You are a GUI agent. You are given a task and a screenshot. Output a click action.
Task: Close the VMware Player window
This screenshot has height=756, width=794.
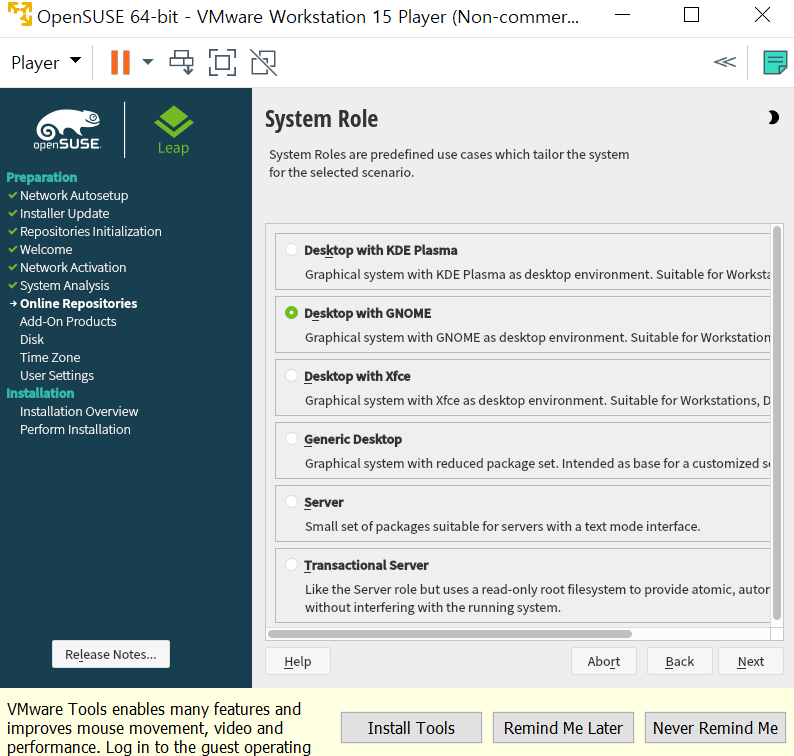pyautogui.click(x=762, y=15)
